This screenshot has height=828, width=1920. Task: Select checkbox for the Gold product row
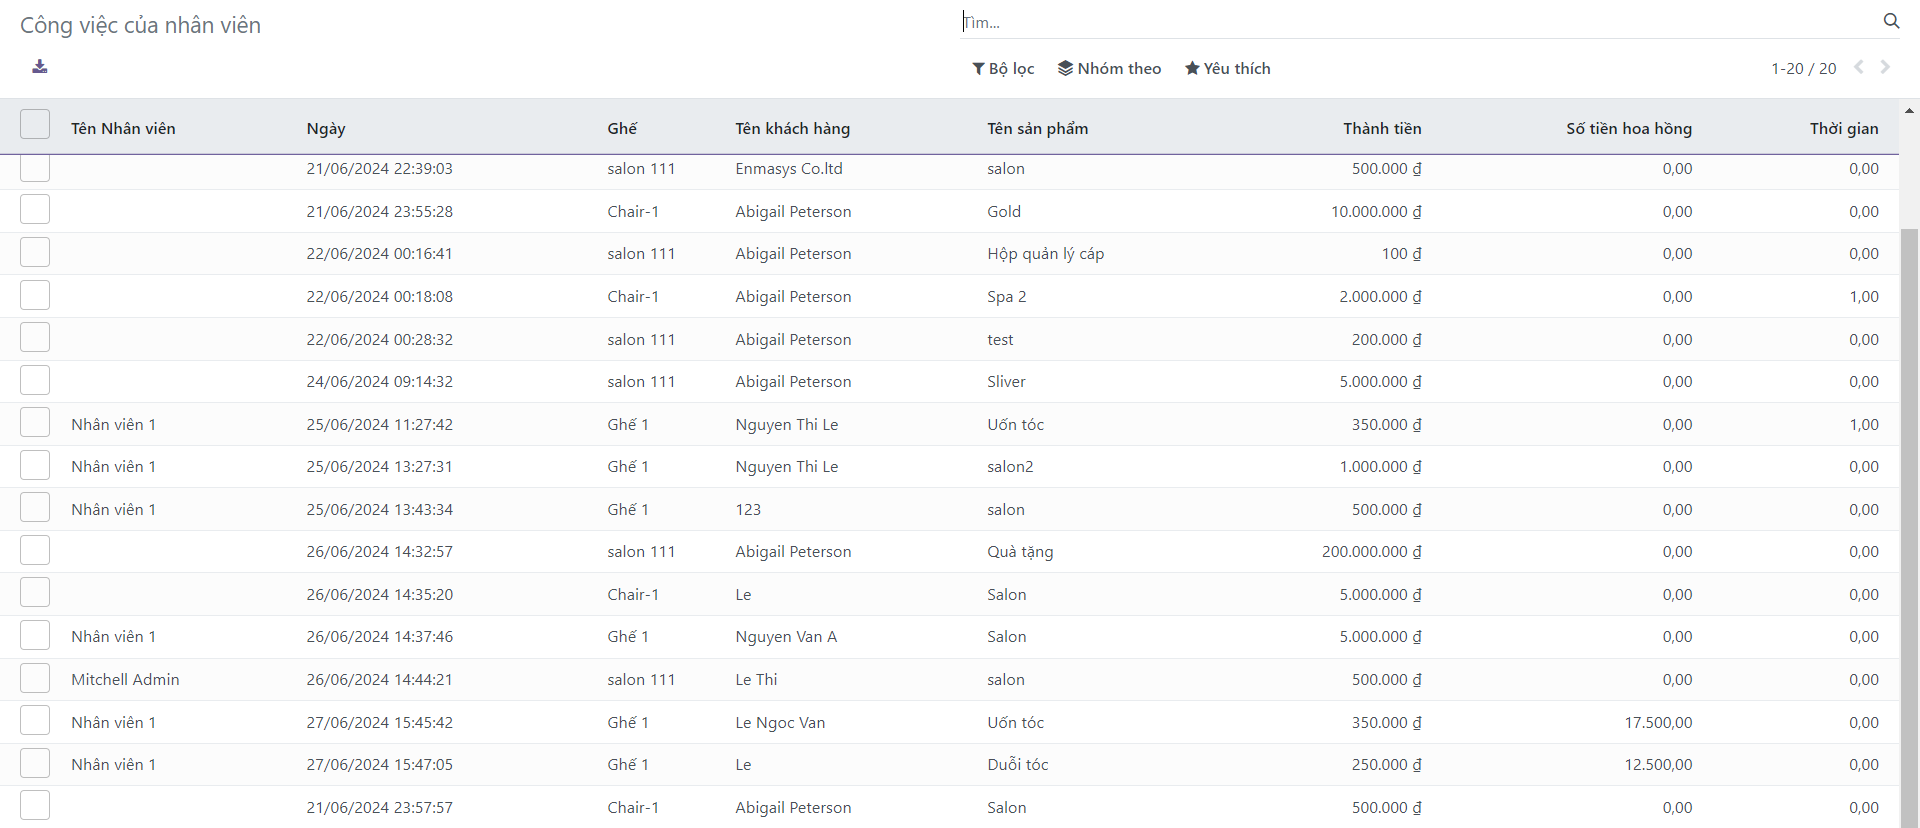(35, 210)
